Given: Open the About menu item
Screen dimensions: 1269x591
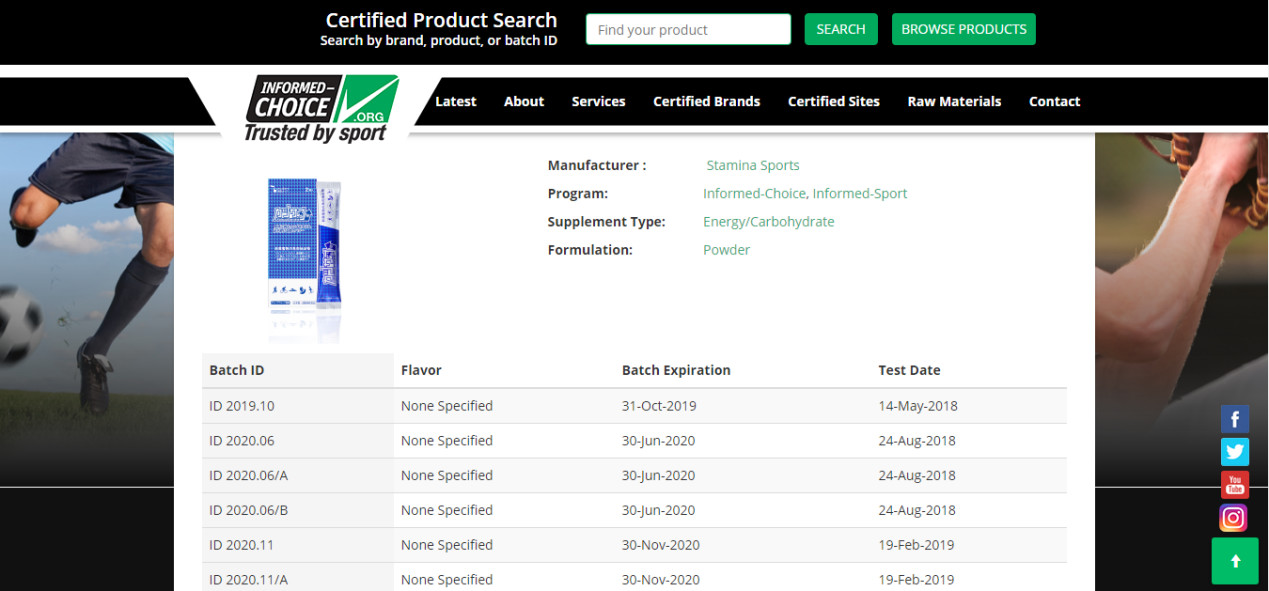Looking at the screenshot, I should (x=524, y=102).
